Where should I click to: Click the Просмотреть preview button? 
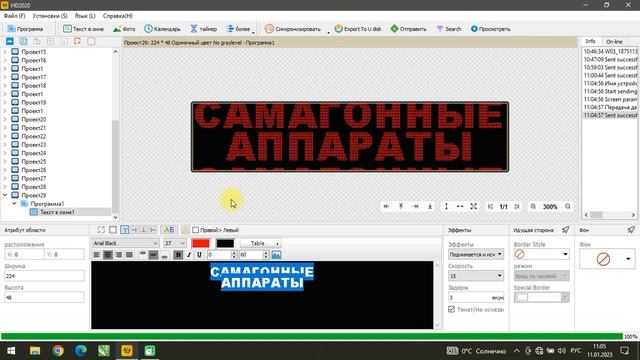click(x=490, y=29)
